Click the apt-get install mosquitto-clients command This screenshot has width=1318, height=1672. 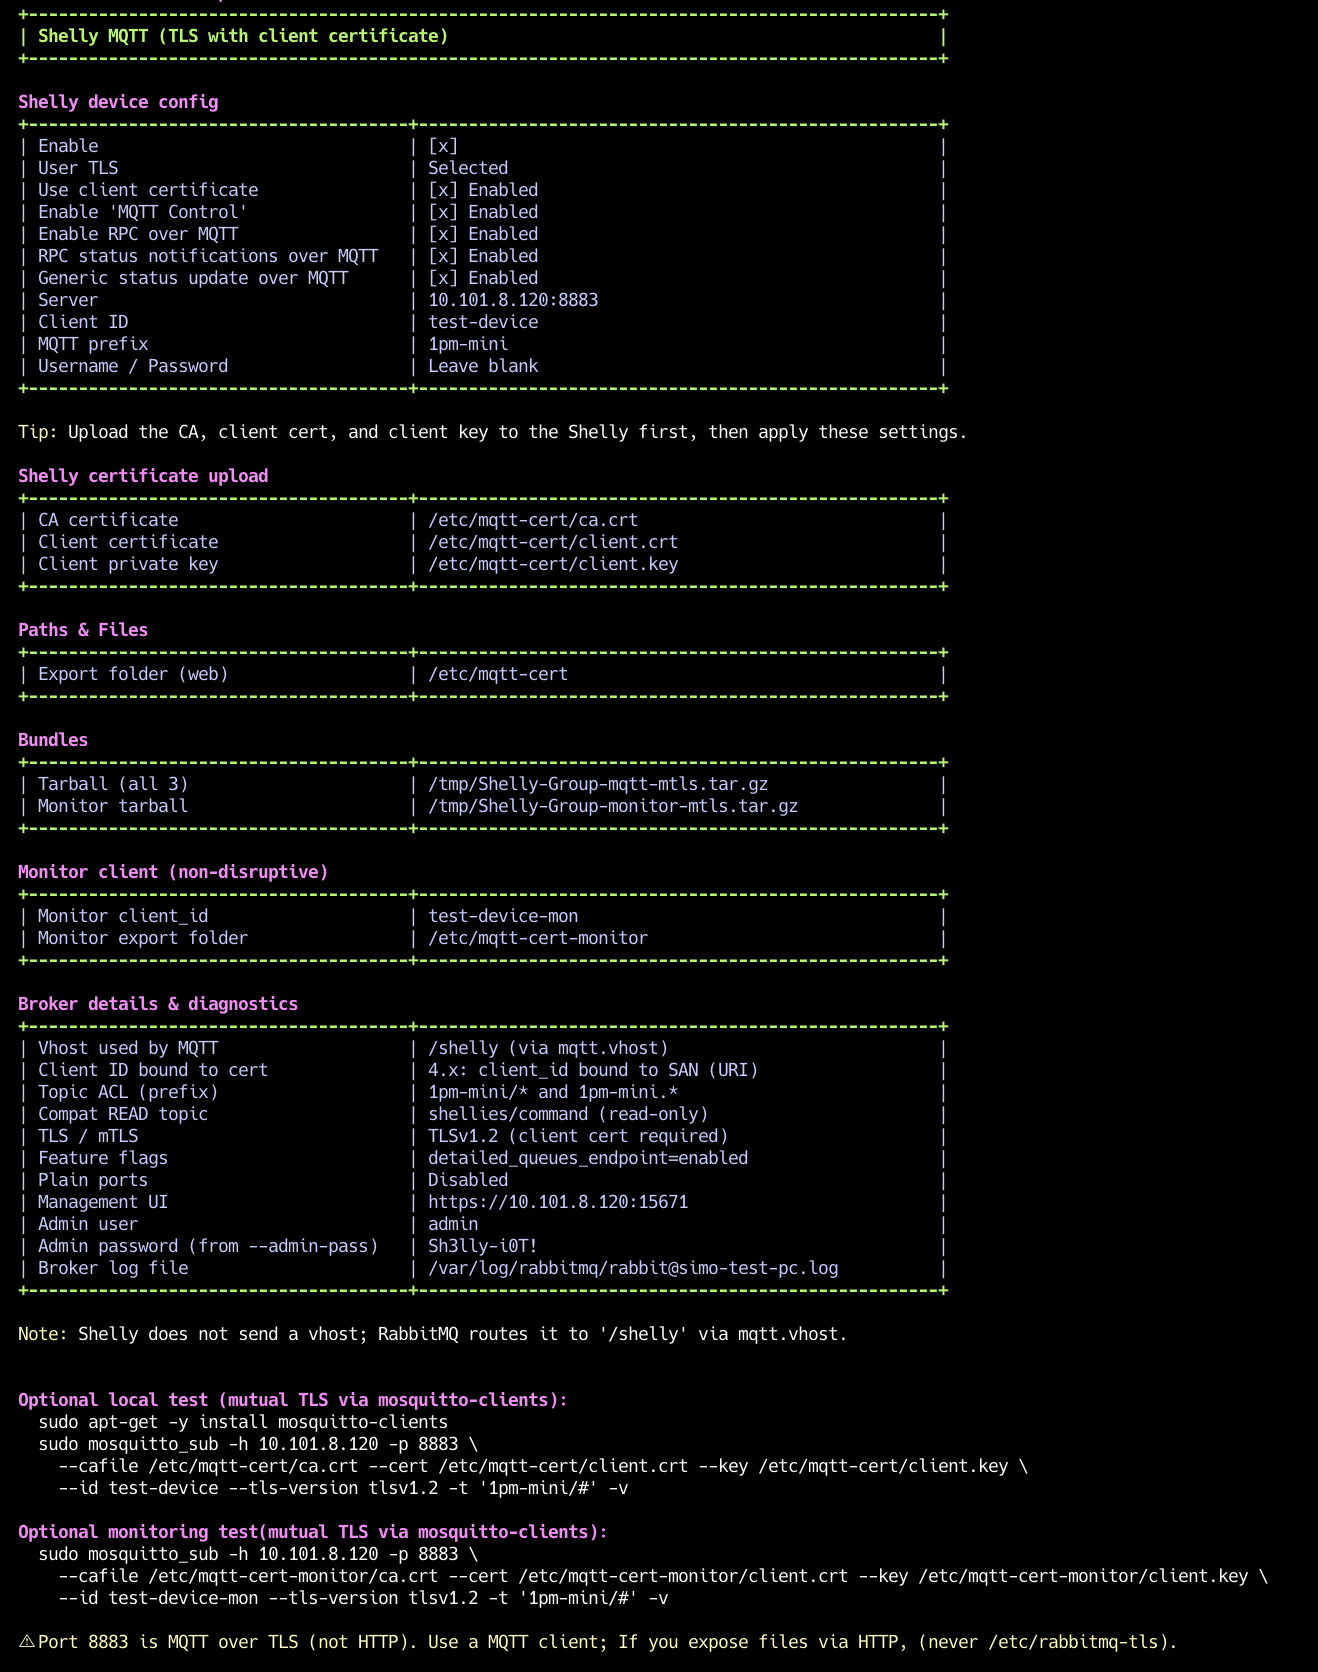242,1422
